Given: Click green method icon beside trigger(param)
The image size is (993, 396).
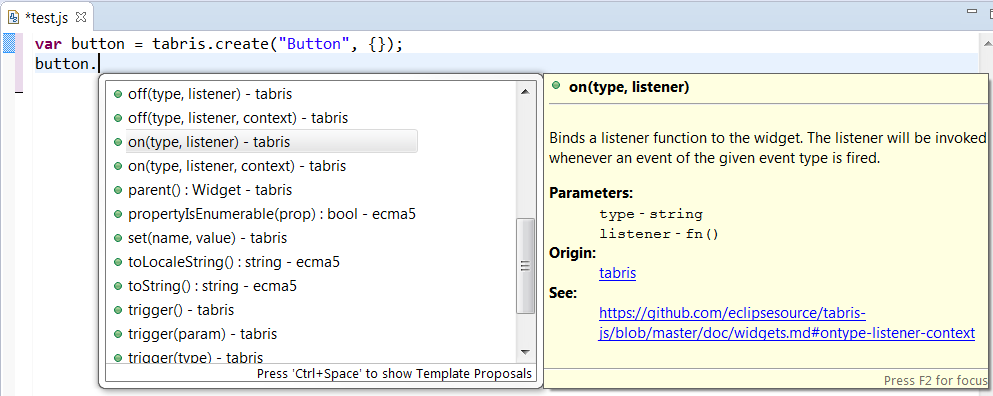Looking at the screenshot, I should point(117,335).
